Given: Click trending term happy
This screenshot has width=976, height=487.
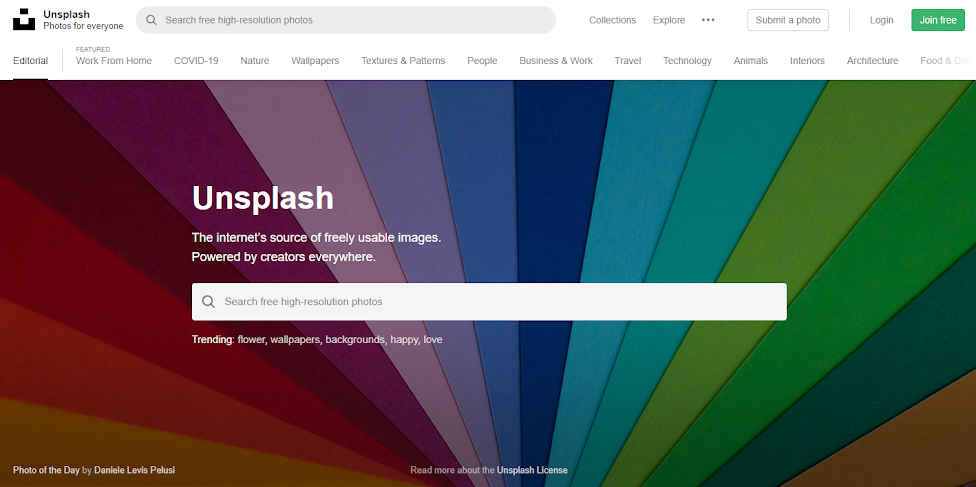Looking at the screenshot, I should (x=404, y=340).
